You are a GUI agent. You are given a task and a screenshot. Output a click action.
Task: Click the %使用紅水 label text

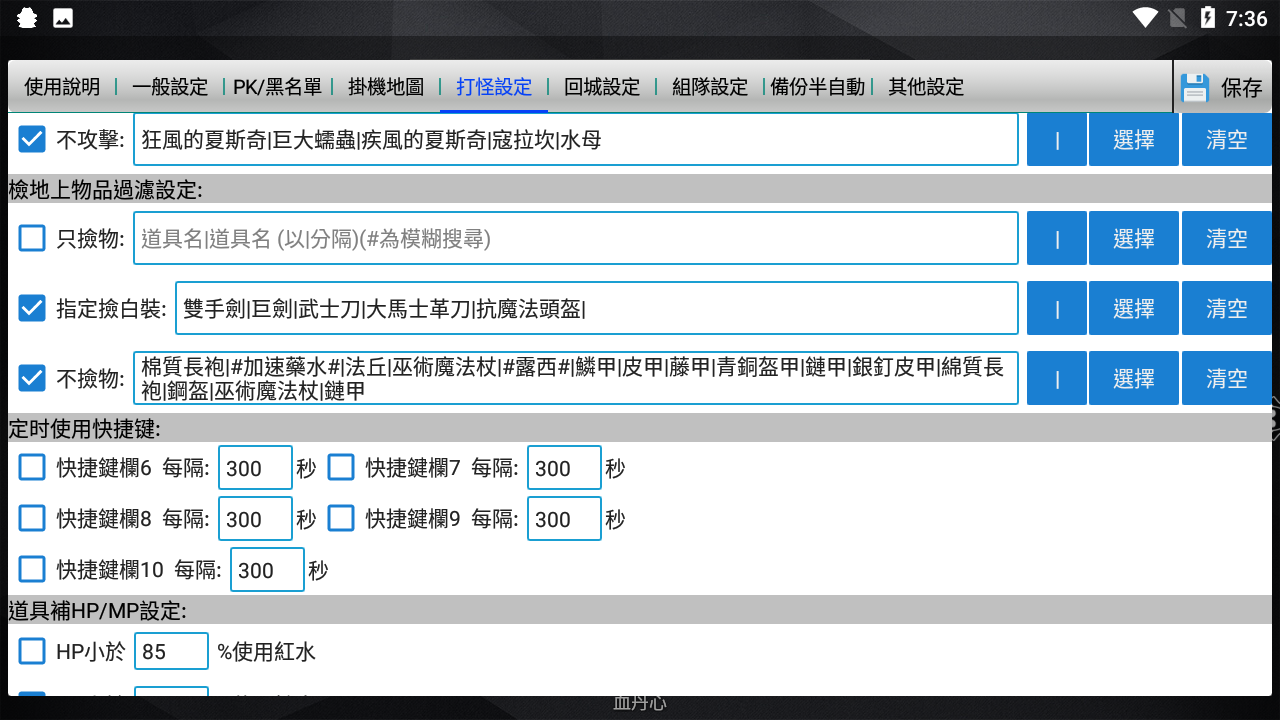pos(266,652)
